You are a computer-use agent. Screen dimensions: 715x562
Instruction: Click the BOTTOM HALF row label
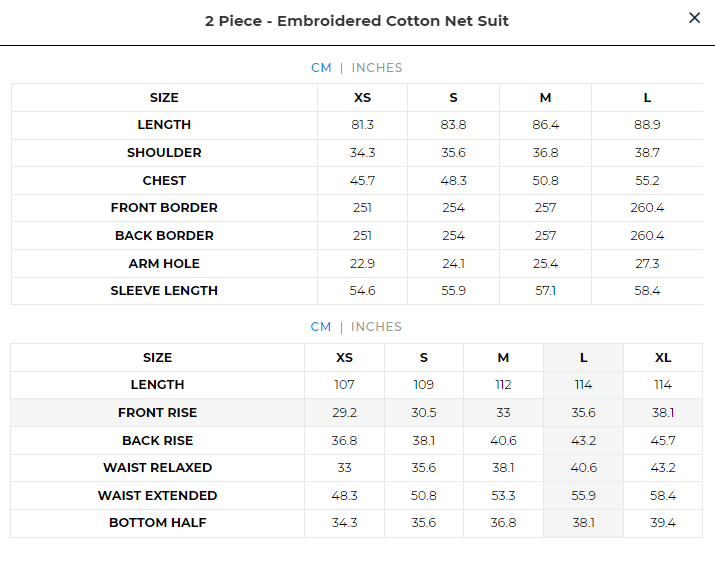157,523
